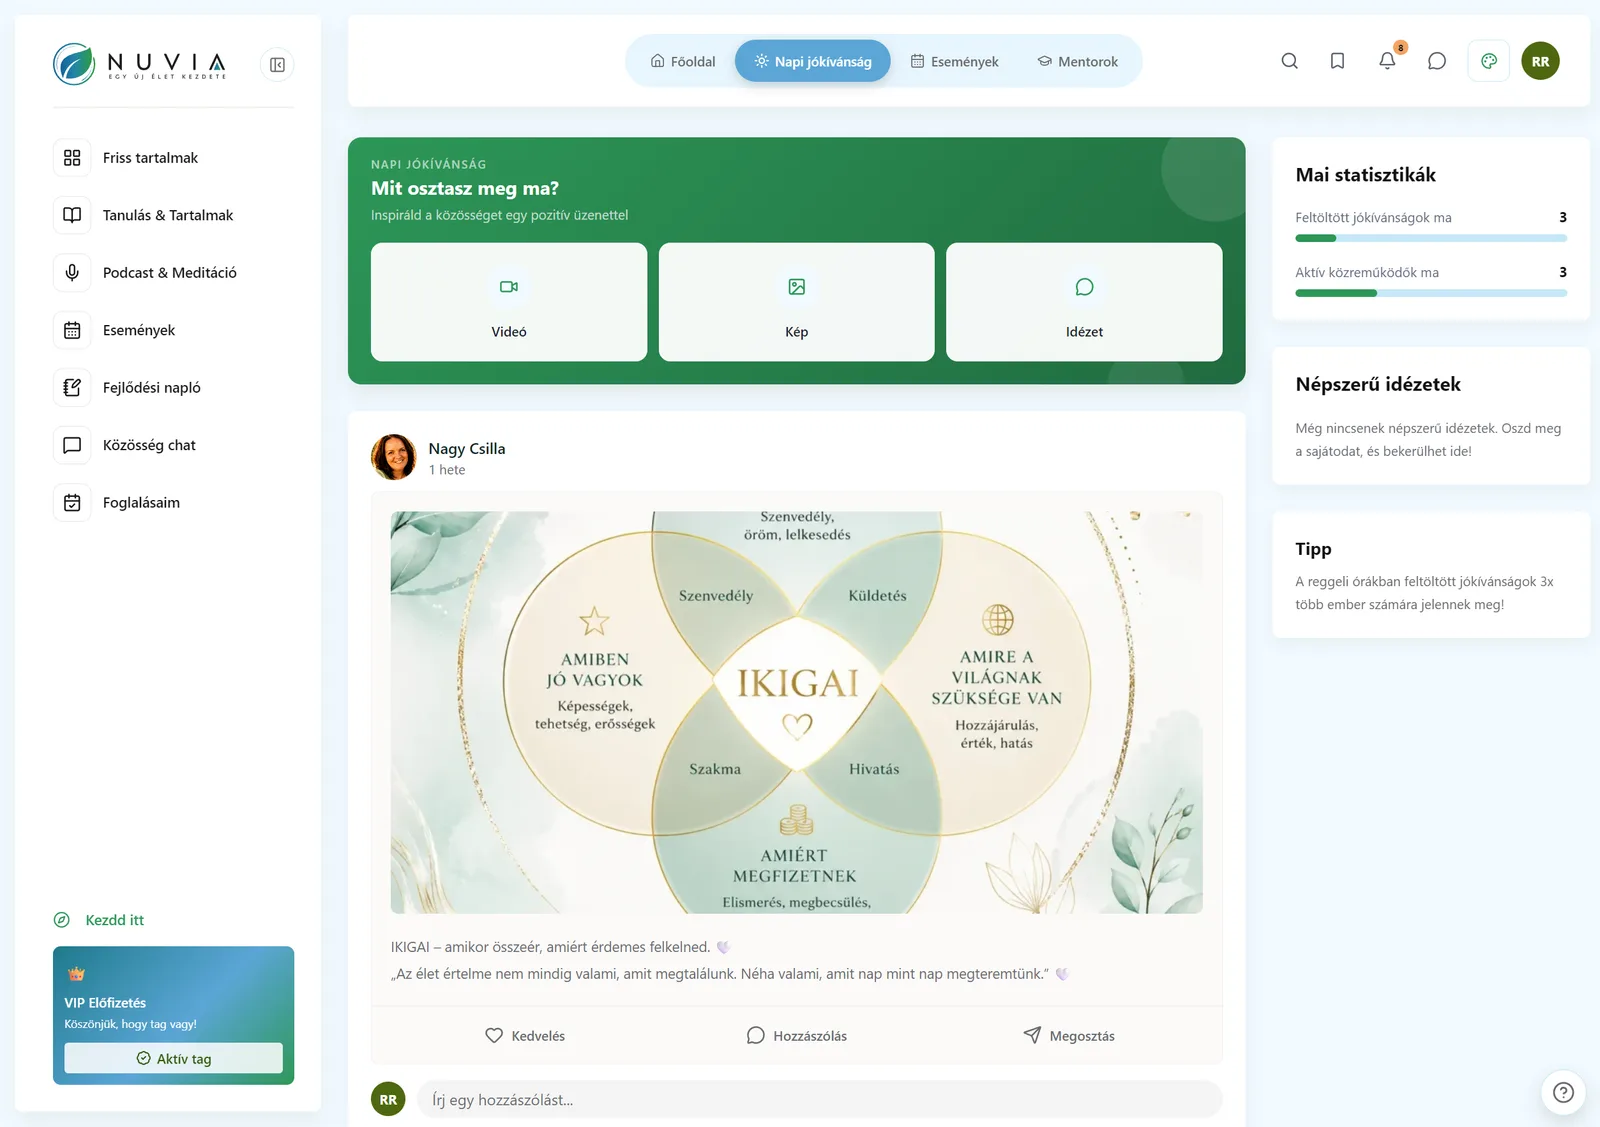
Task: Click the Foglalásaim calendar-check icon
Action: tap(72, 503)
